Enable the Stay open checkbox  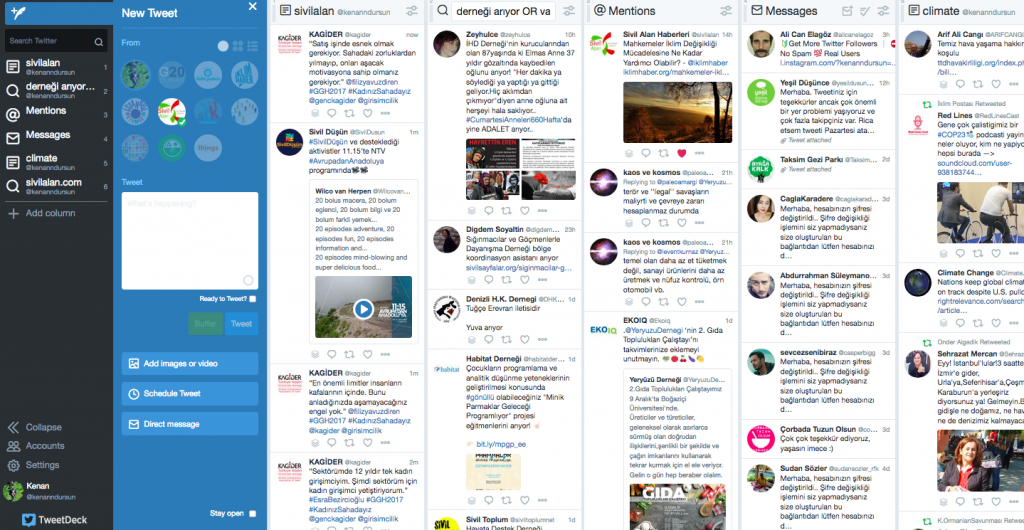(x=253, y=513)
